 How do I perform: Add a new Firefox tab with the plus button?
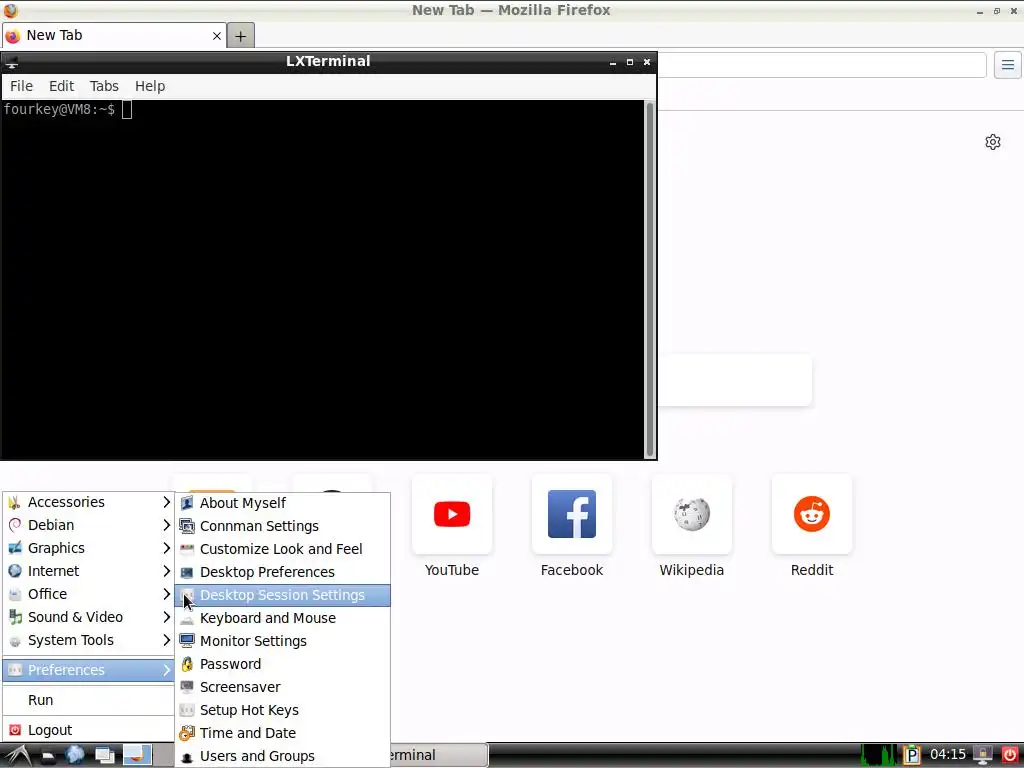[240, 36]
